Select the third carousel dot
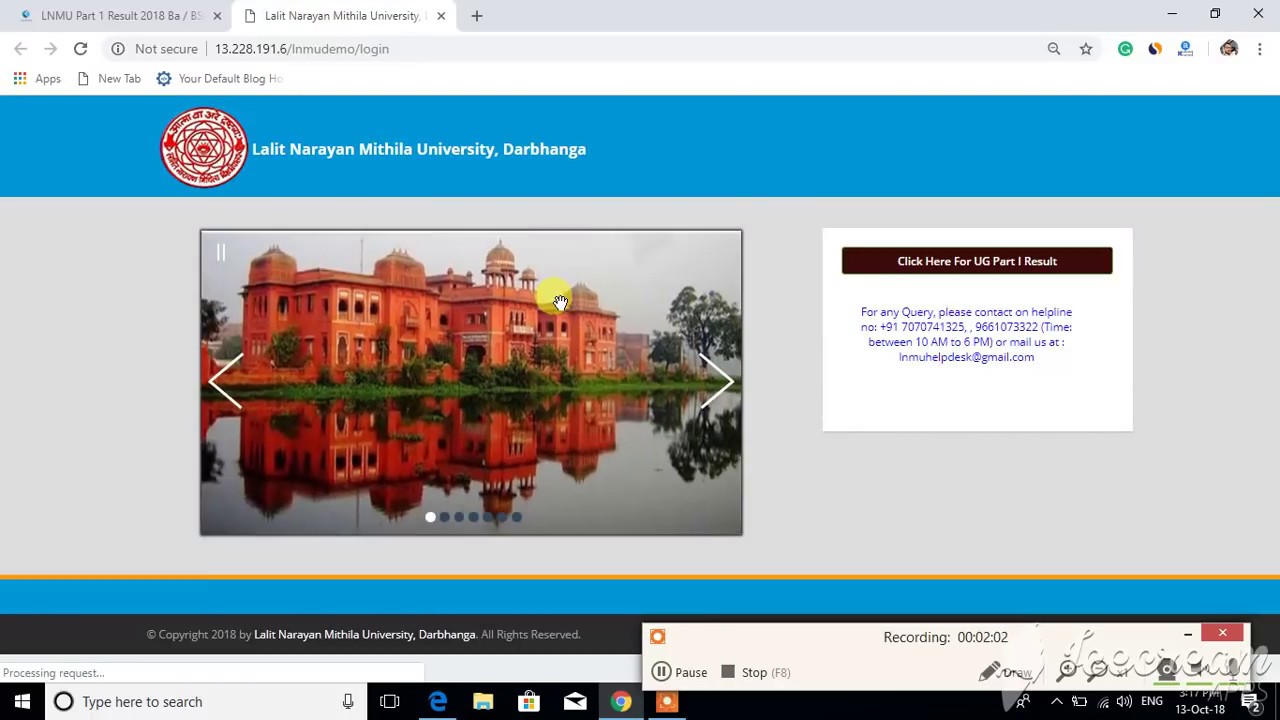Viewport: 1280px width, 720px height. [459, 517]
